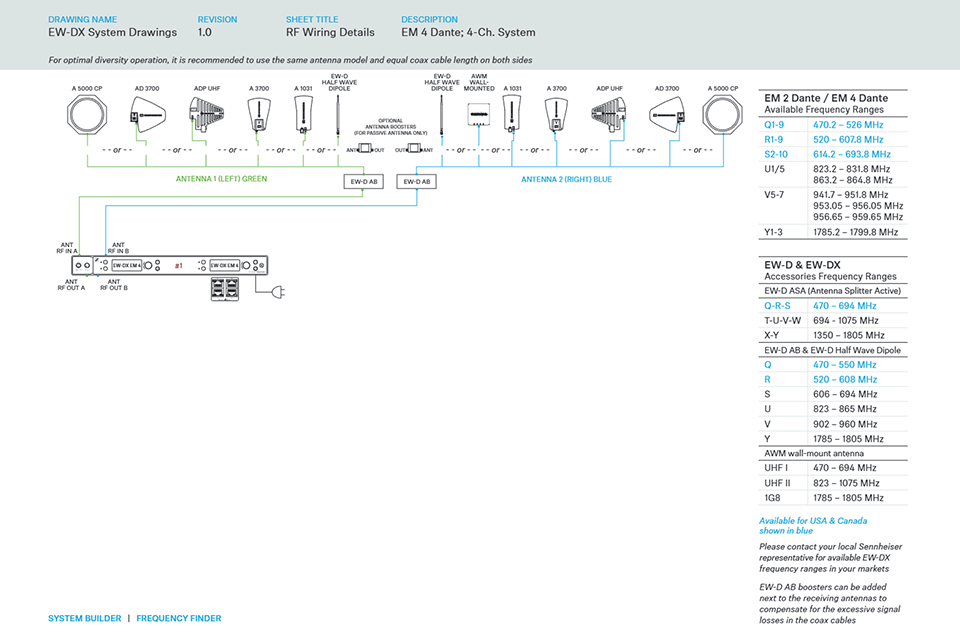Select the A 3700 antenna wired in green
The height and width of the screenshot is (640, 960).
tap(259, 115)
